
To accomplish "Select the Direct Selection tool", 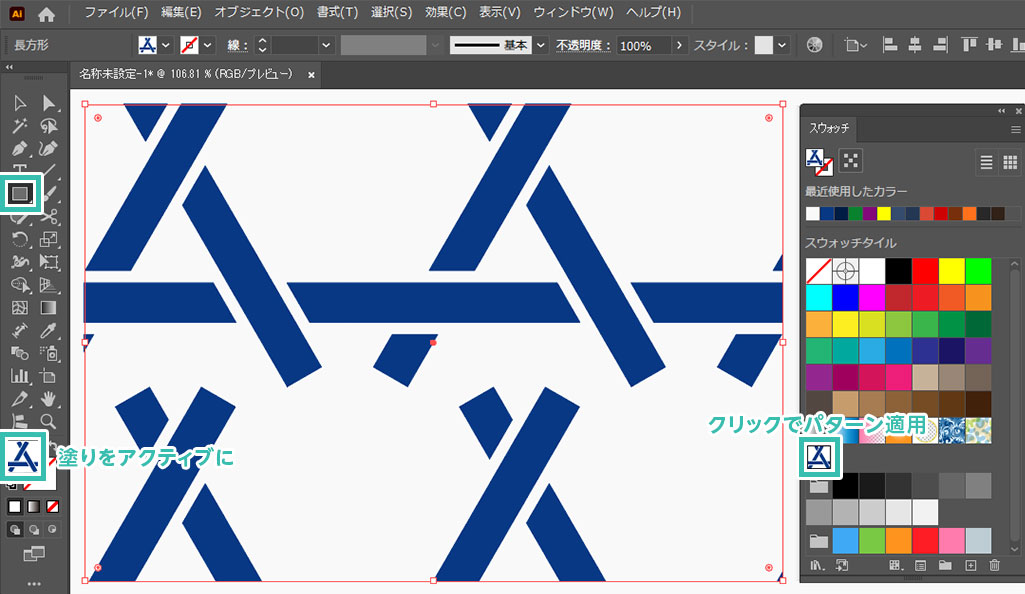I will 48,103.
